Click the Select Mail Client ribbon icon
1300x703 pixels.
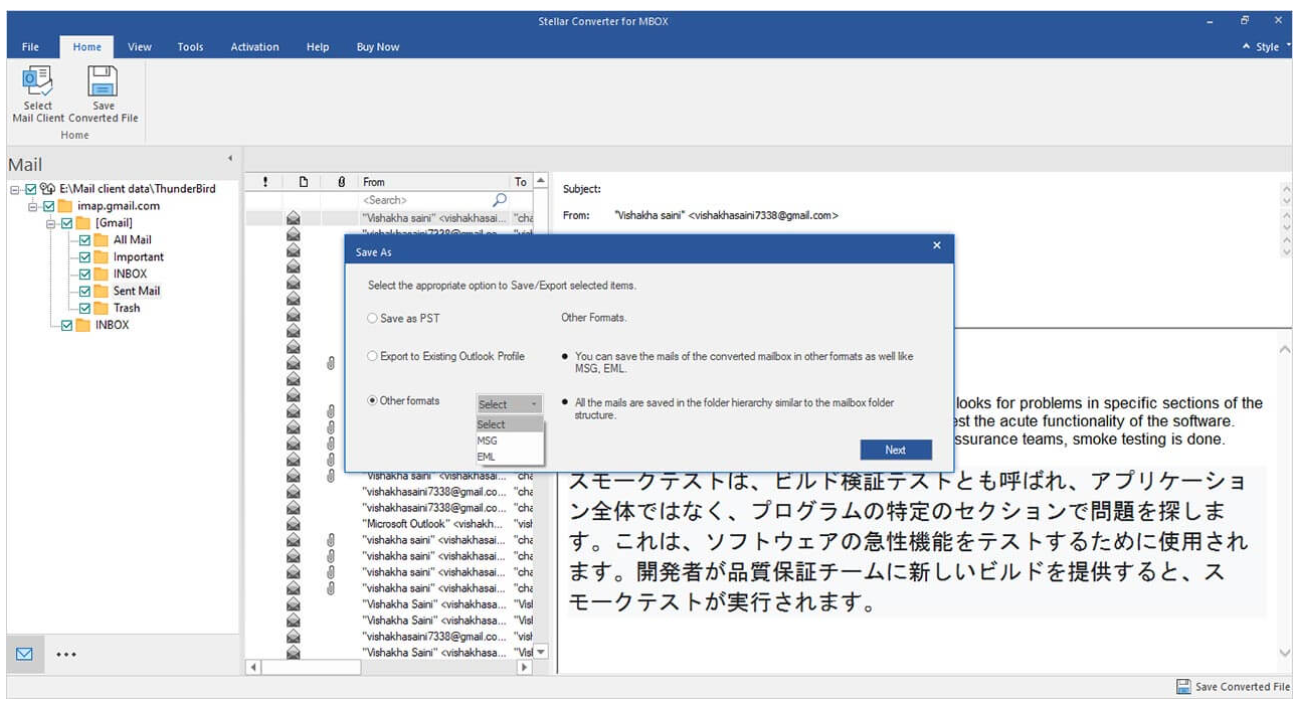[38, 80]
